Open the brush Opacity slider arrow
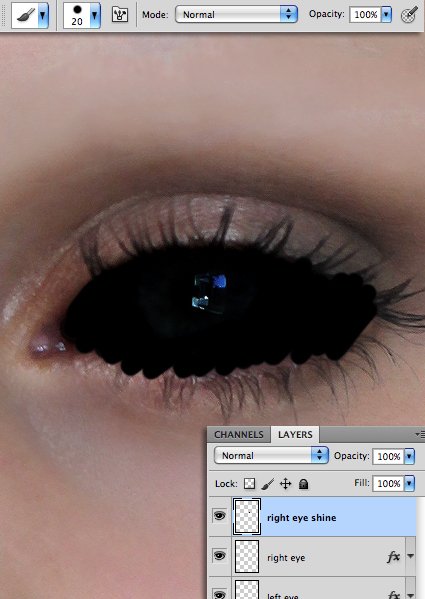This screenshot has height=599, width=425. (x=386, y=15)
